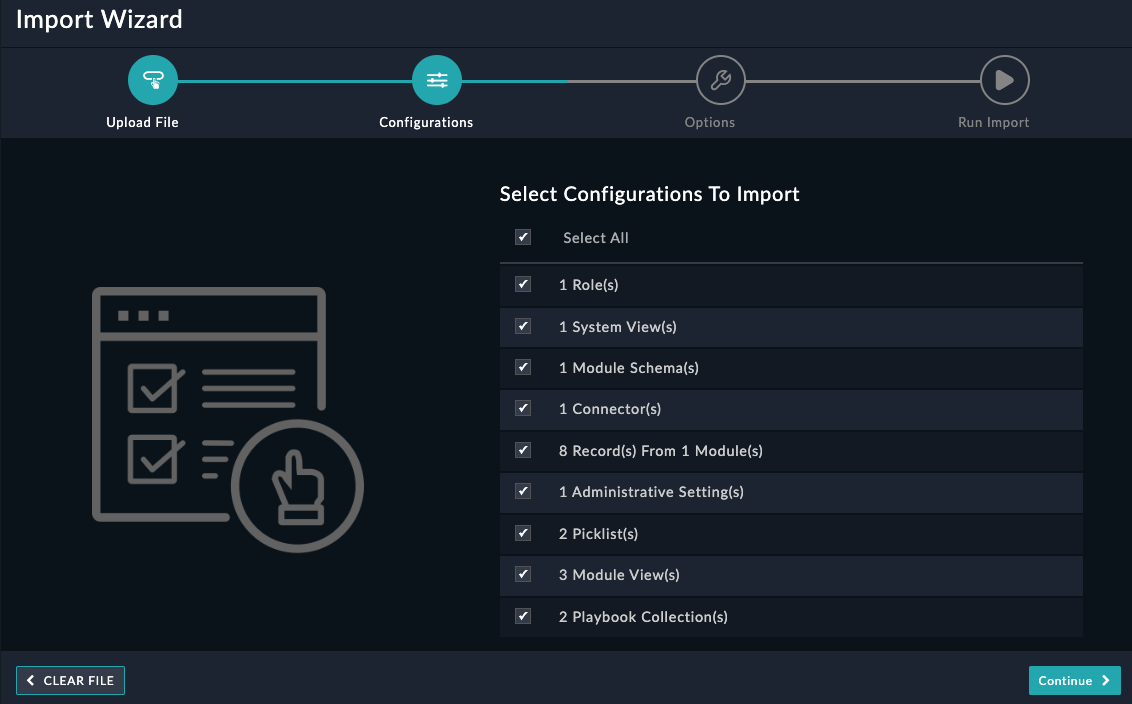Deselect the 1 Module Schema(s) checkbox
The height and width of the screenshot is (704, 1132).
523,367
